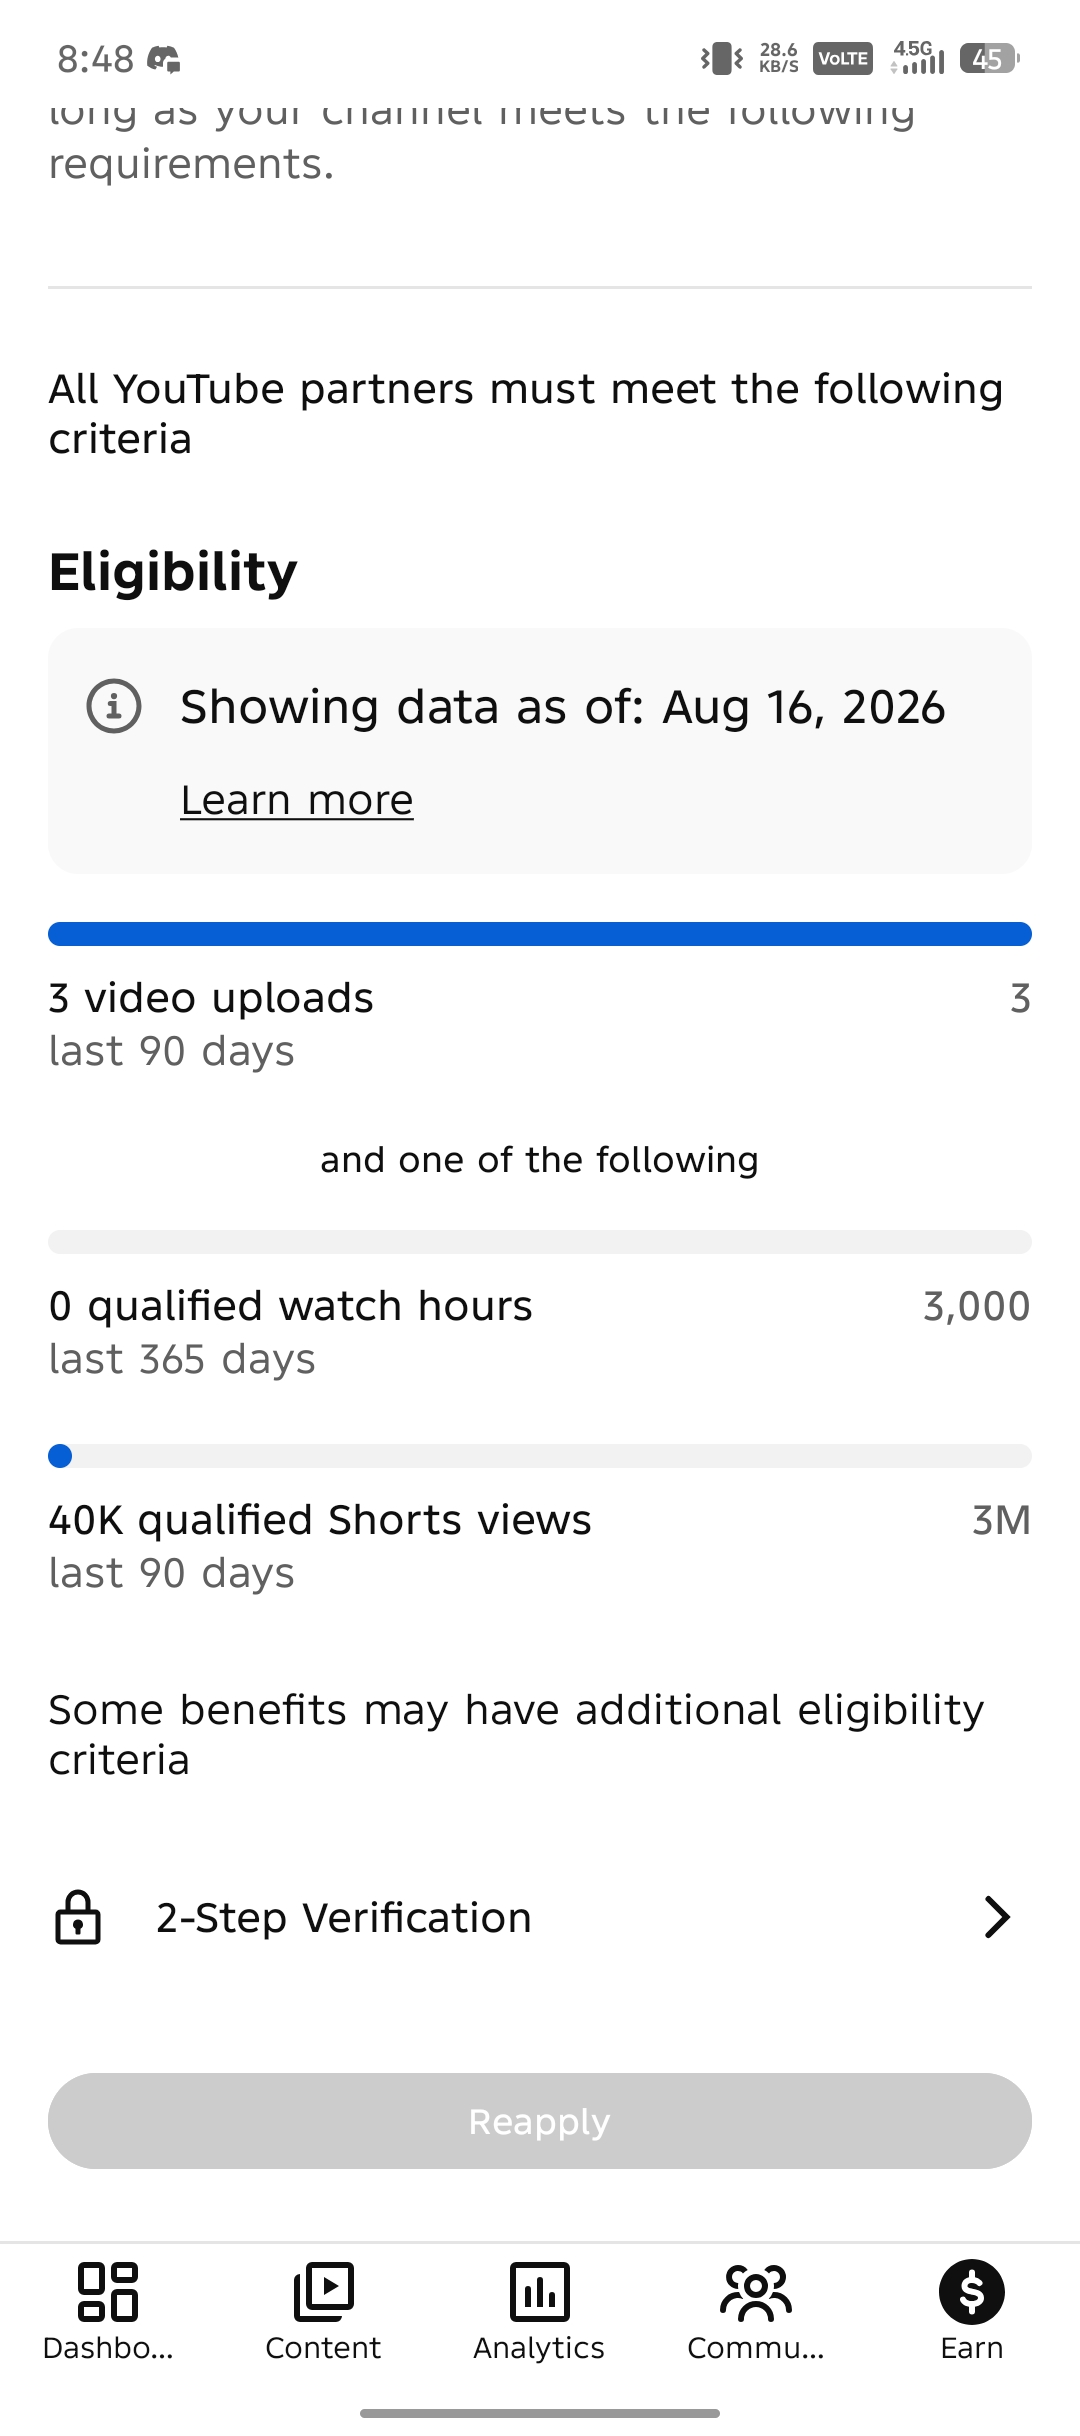Open the 2-Step Verification row

540,1917
